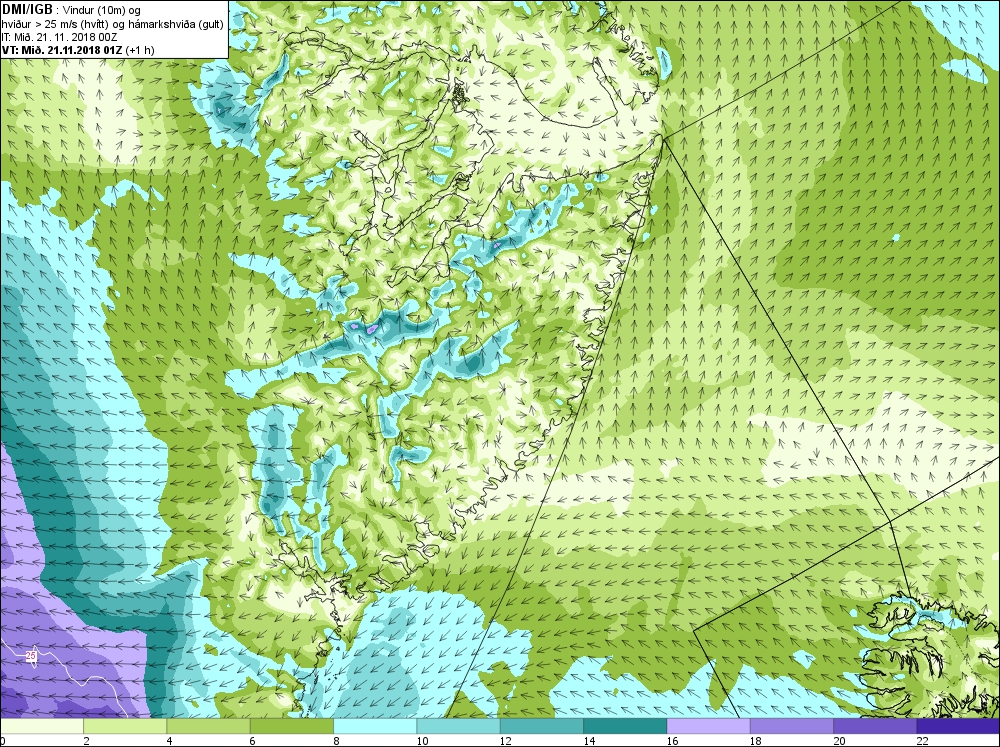Click the 'IT: Mið. 21. 11. 2018 00Z' line
Image resolution: width=1000 pixels, height=747 pixels.
point(59,37)
